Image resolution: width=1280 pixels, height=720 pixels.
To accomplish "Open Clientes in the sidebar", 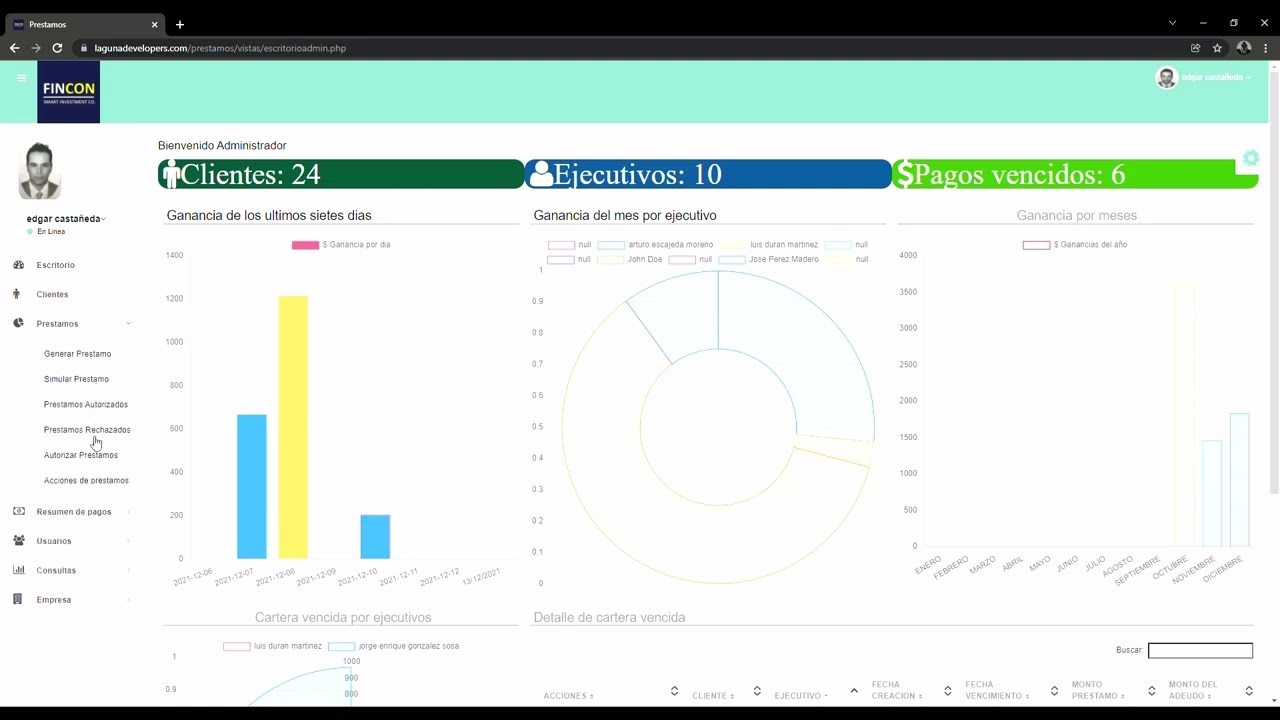I will pos(52,294).
